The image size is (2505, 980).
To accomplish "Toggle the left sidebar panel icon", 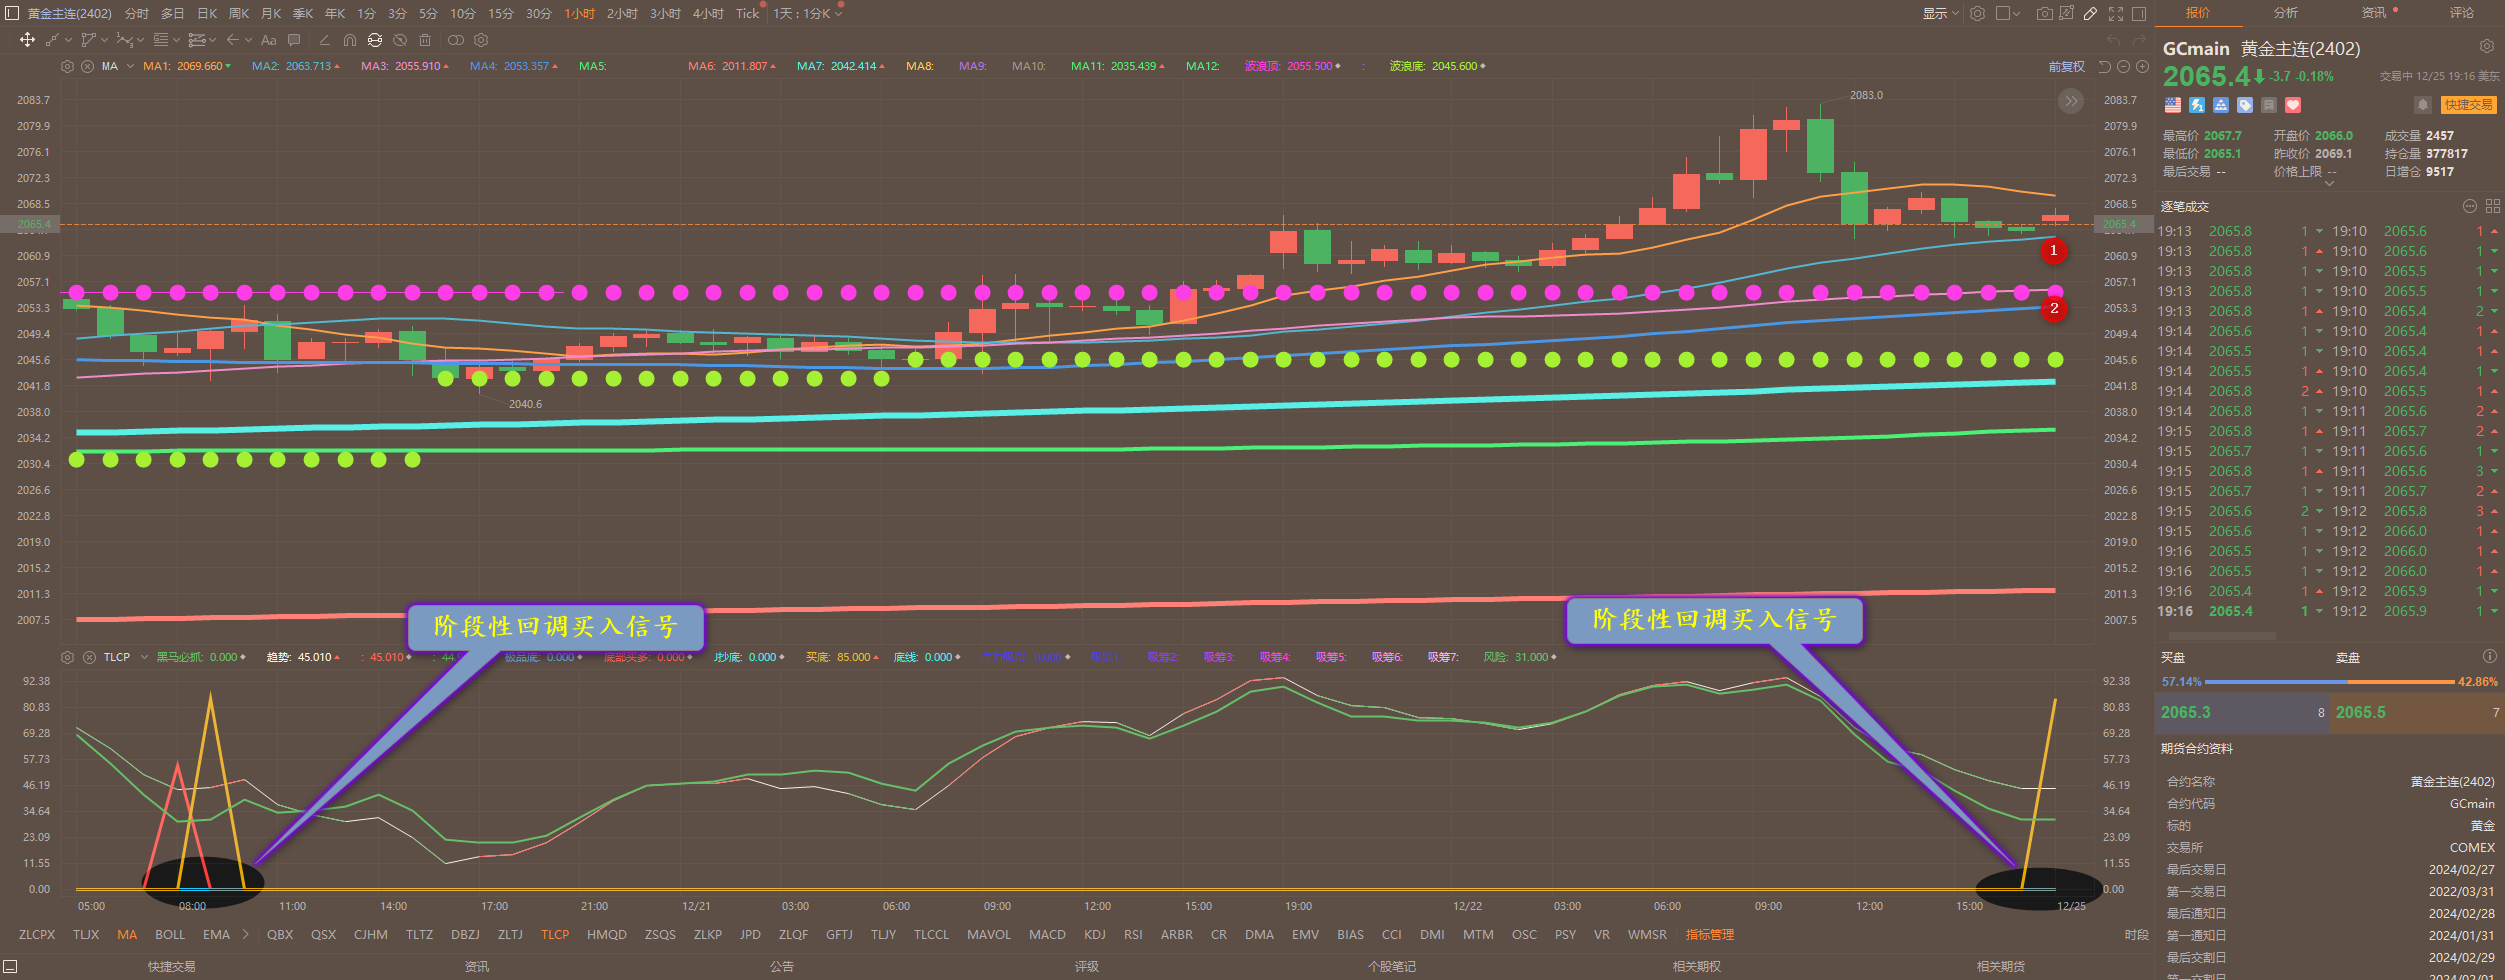I will 12,13.
